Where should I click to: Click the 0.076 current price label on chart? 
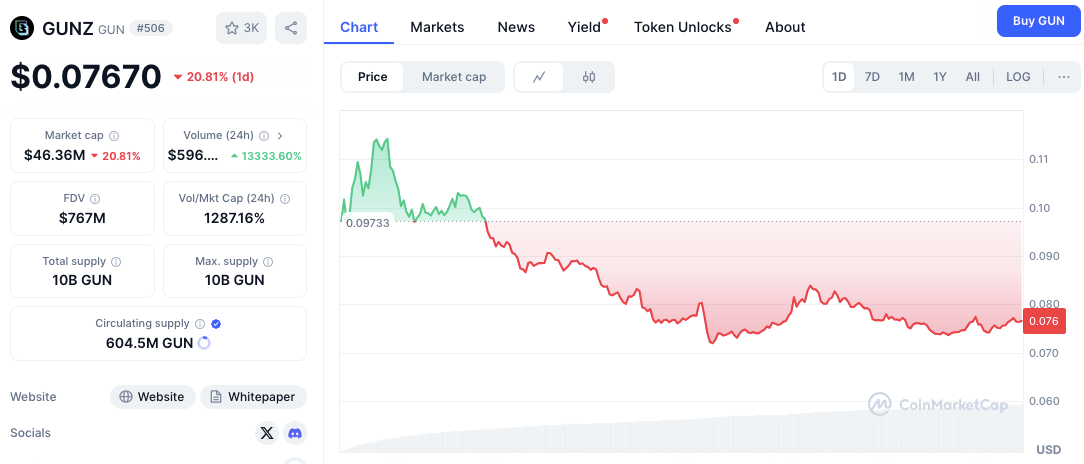pos(1045,321)
